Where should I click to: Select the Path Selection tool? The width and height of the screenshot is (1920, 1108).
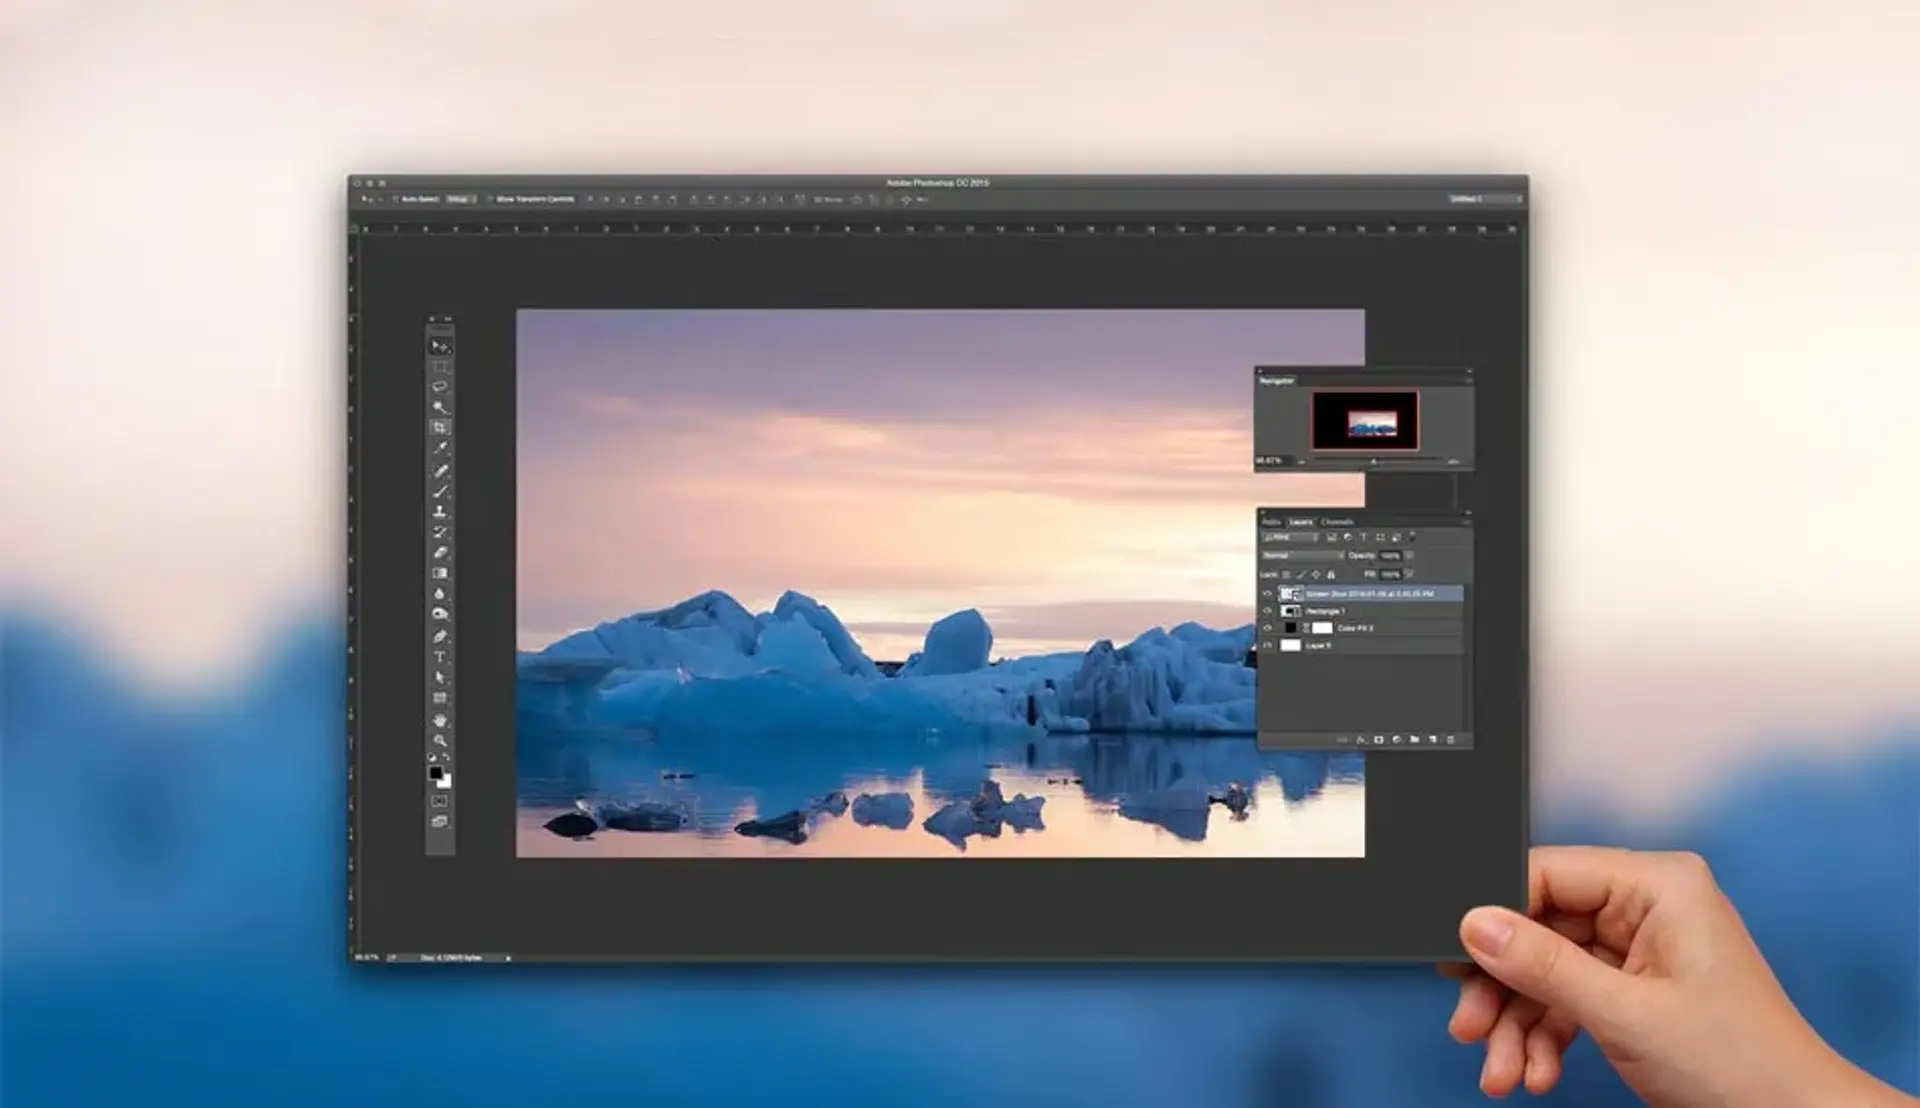(x=440, y=677)
